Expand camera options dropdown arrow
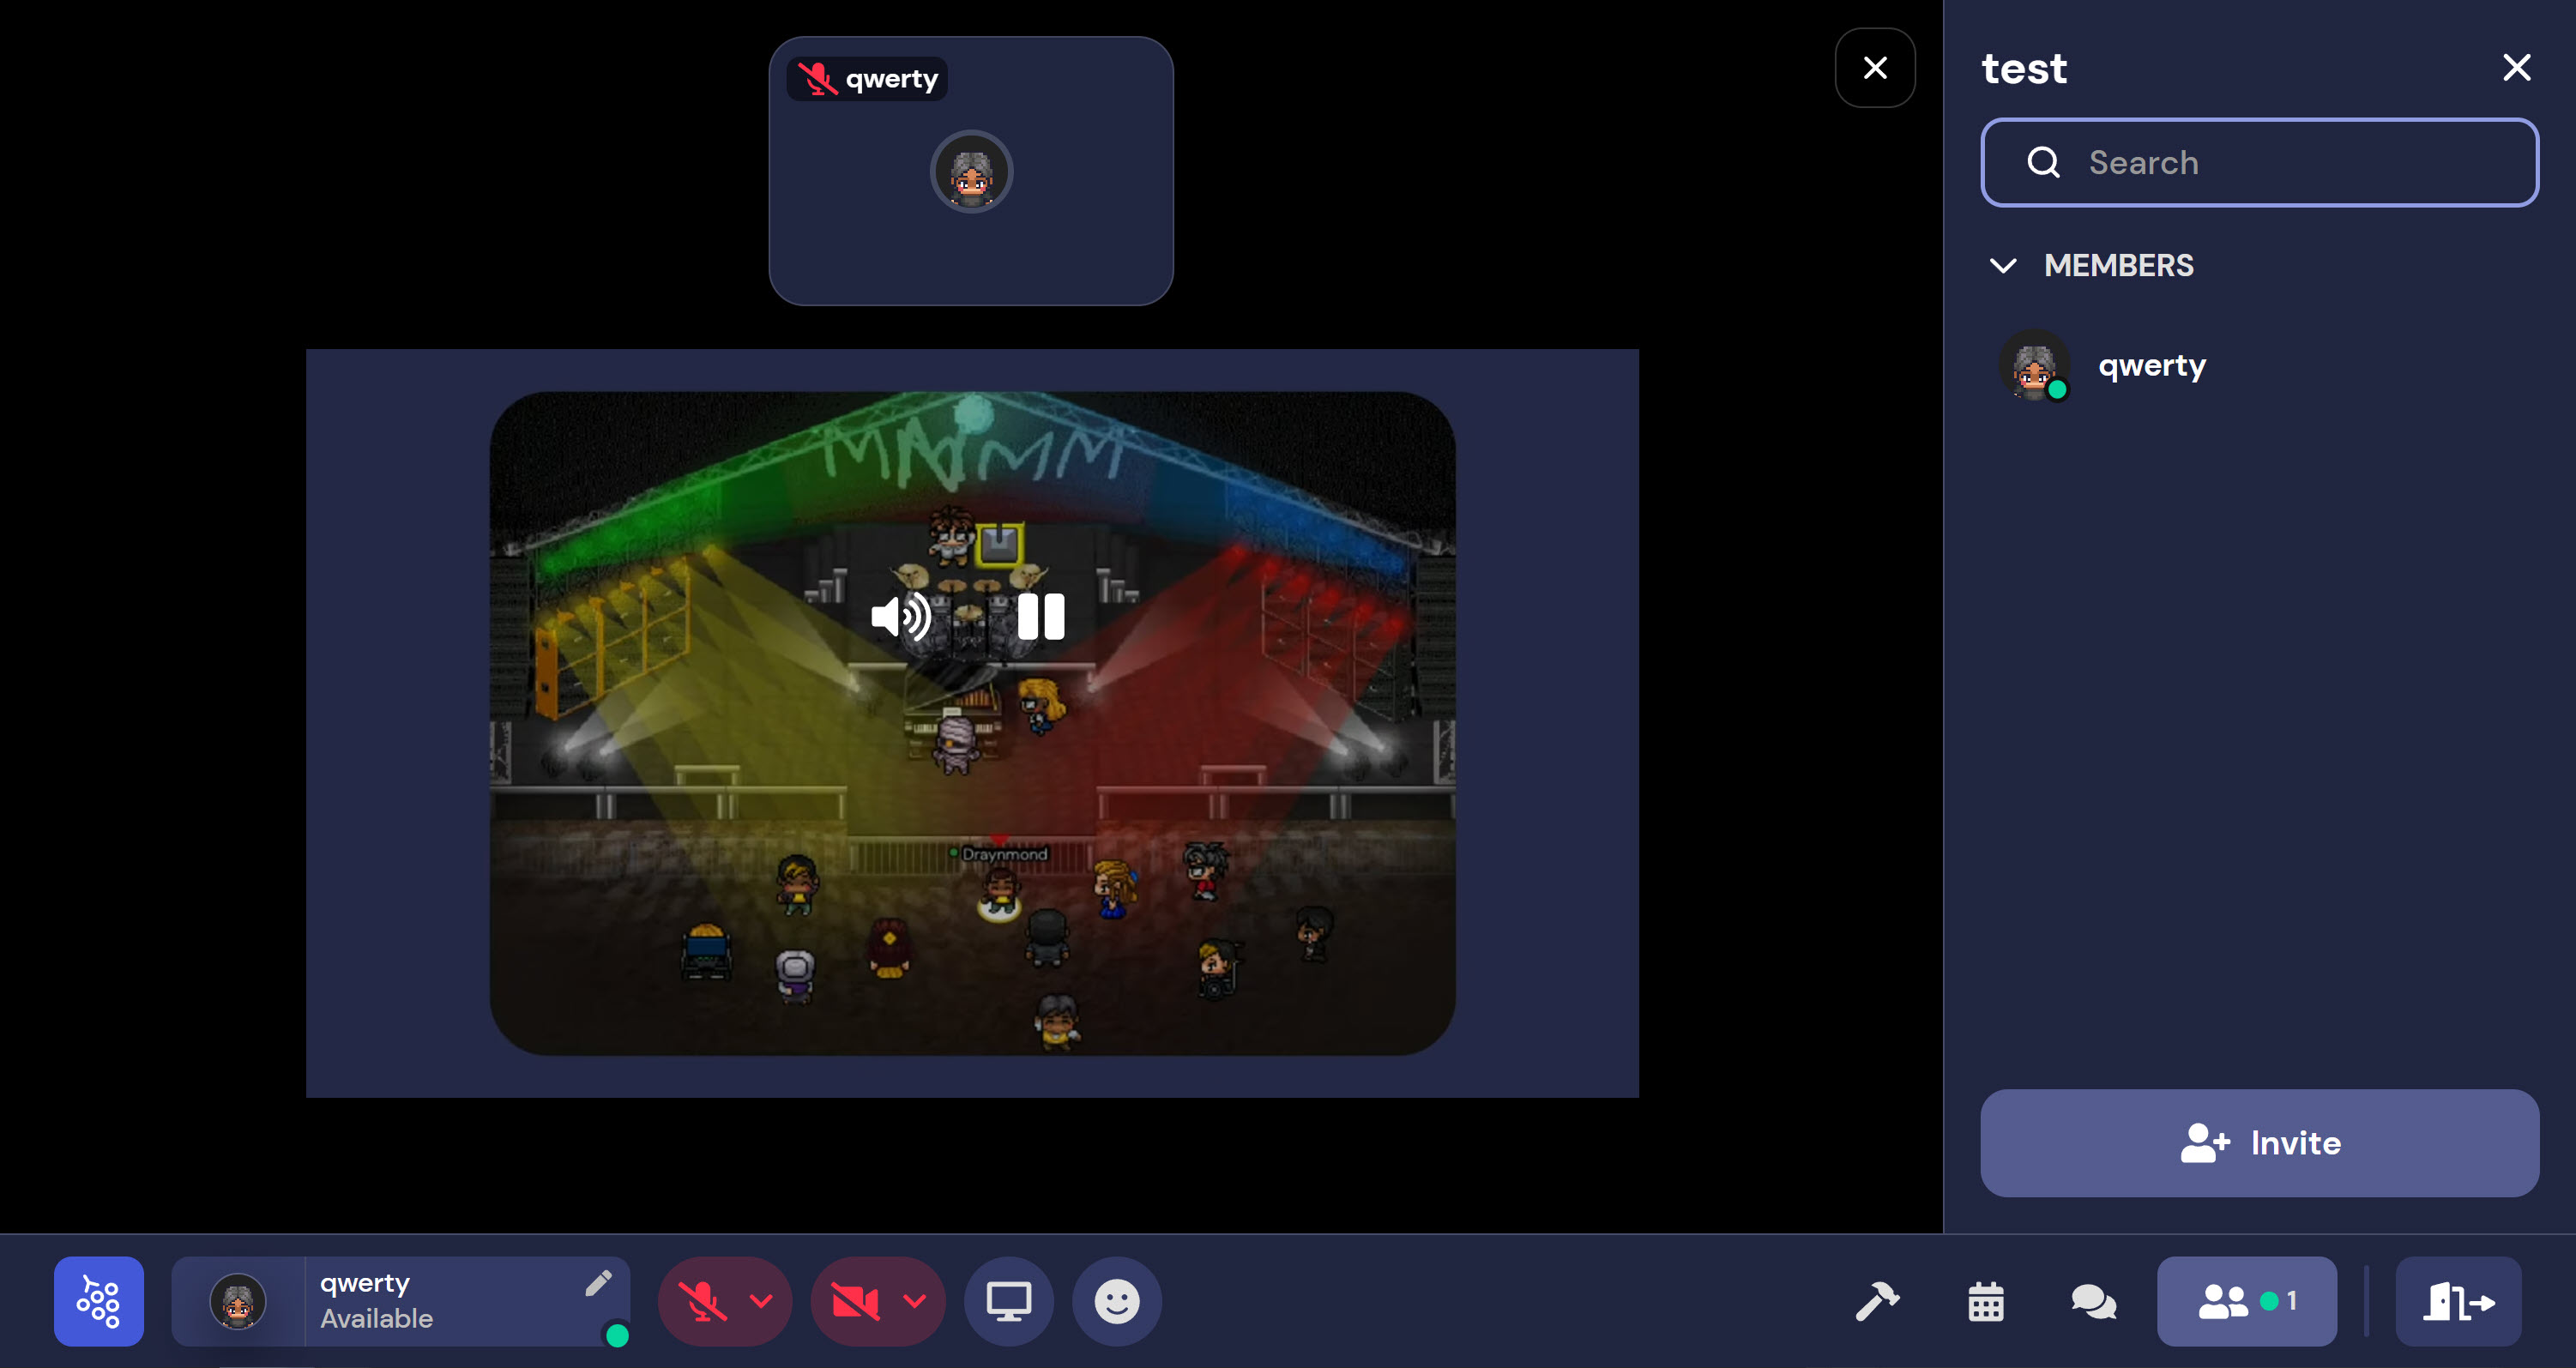This screenshot has width=2576, height=1368. 914,1301
